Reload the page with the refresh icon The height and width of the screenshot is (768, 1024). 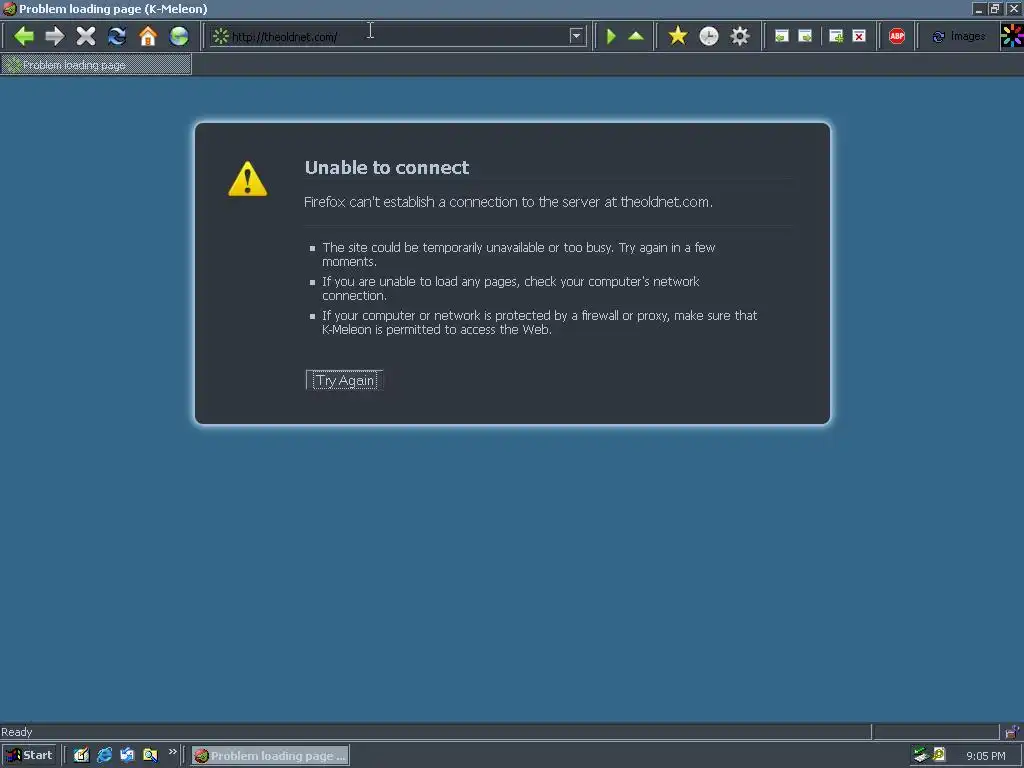pos(117,36)
